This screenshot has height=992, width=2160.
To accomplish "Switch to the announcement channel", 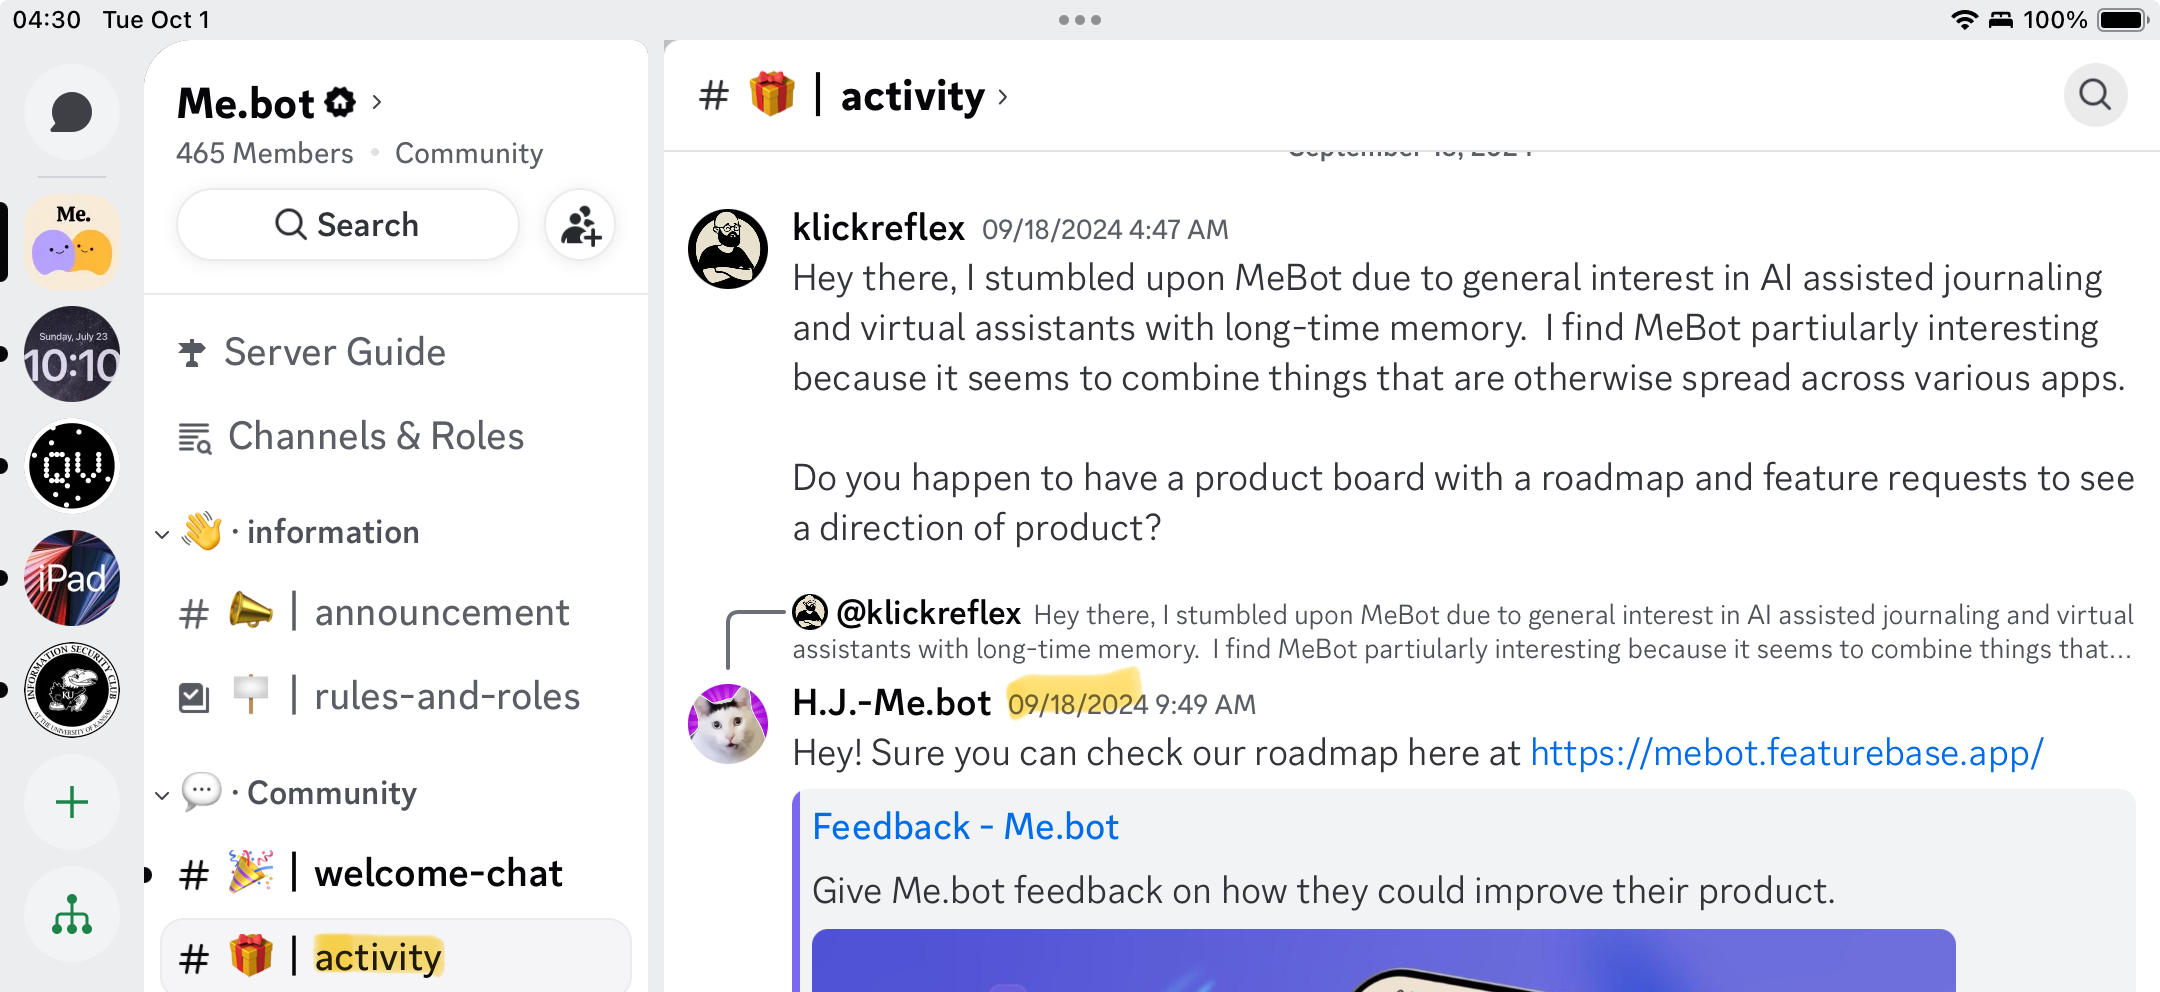I will click(441, 612).
